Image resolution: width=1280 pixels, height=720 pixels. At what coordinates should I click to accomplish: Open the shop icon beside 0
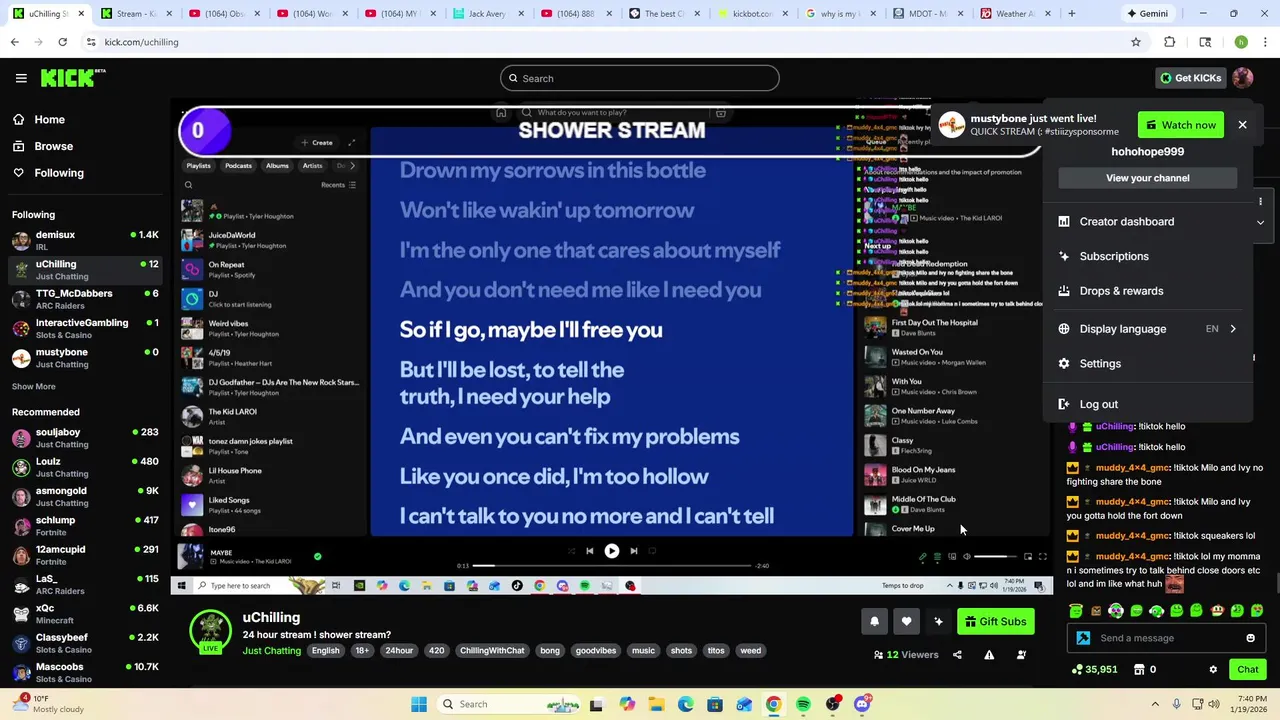pyautogui.click(x=1137, y=670)
